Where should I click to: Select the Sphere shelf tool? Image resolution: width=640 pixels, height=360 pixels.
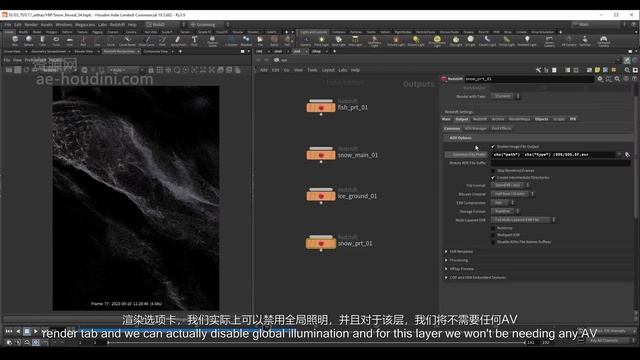coord(29,40)
